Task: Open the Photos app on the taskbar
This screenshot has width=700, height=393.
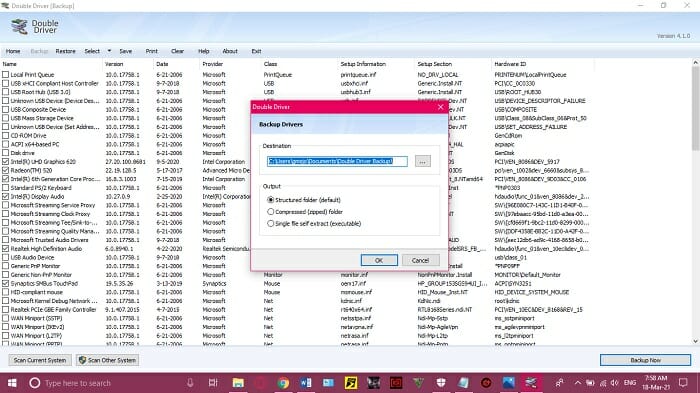Action: tap(508, 383)
